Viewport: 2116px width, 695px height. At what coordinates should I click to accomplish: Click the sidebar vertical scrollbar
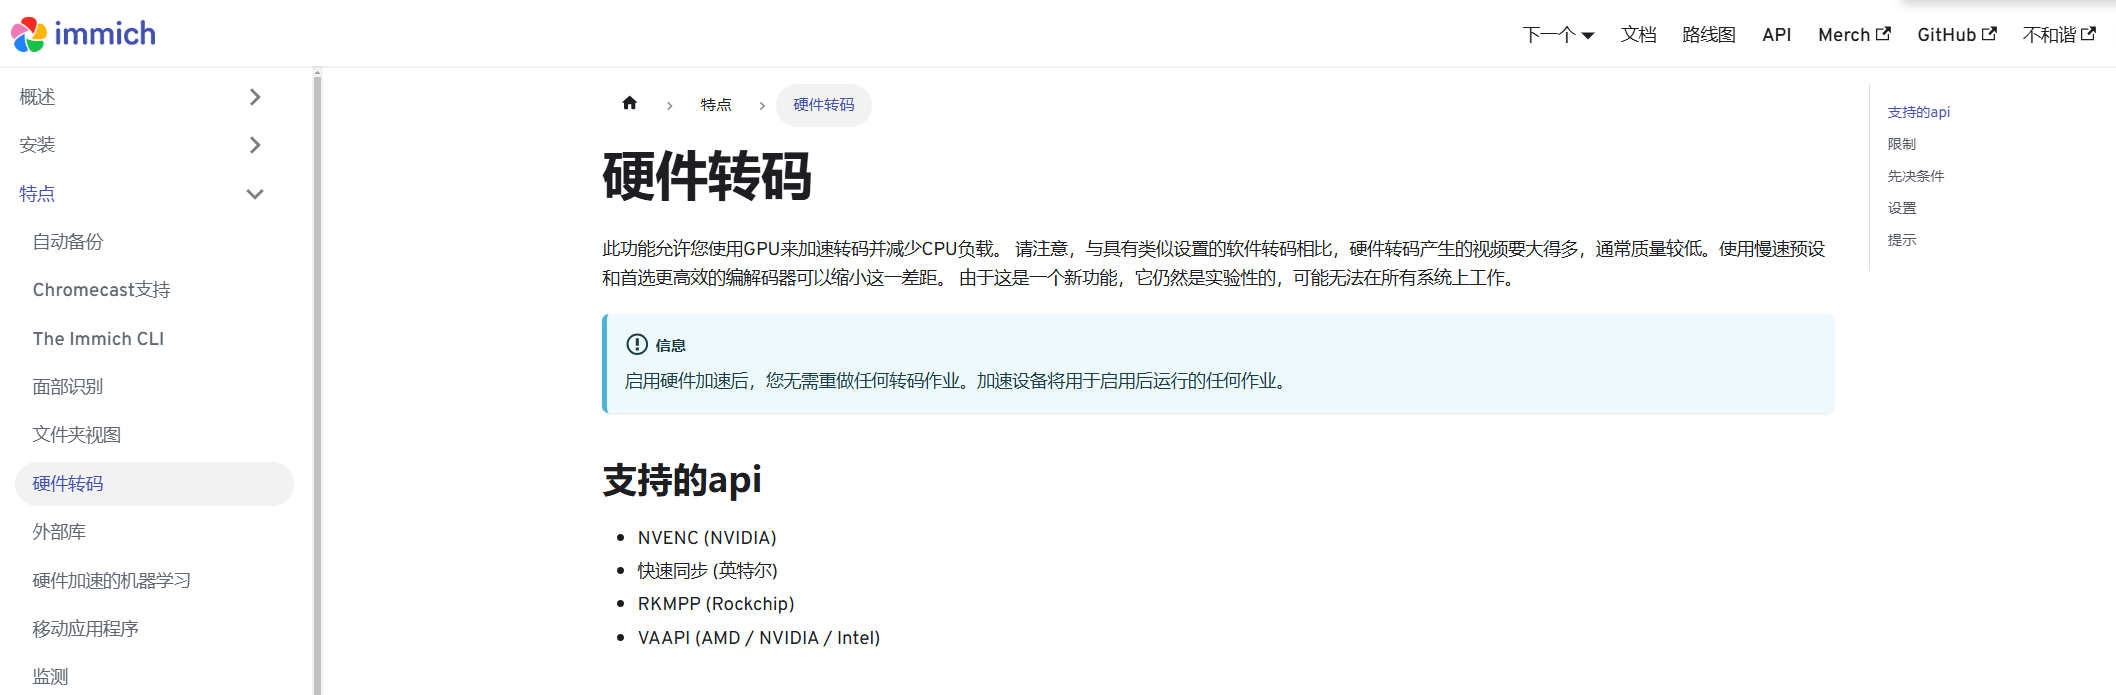[x=317, y=380]
